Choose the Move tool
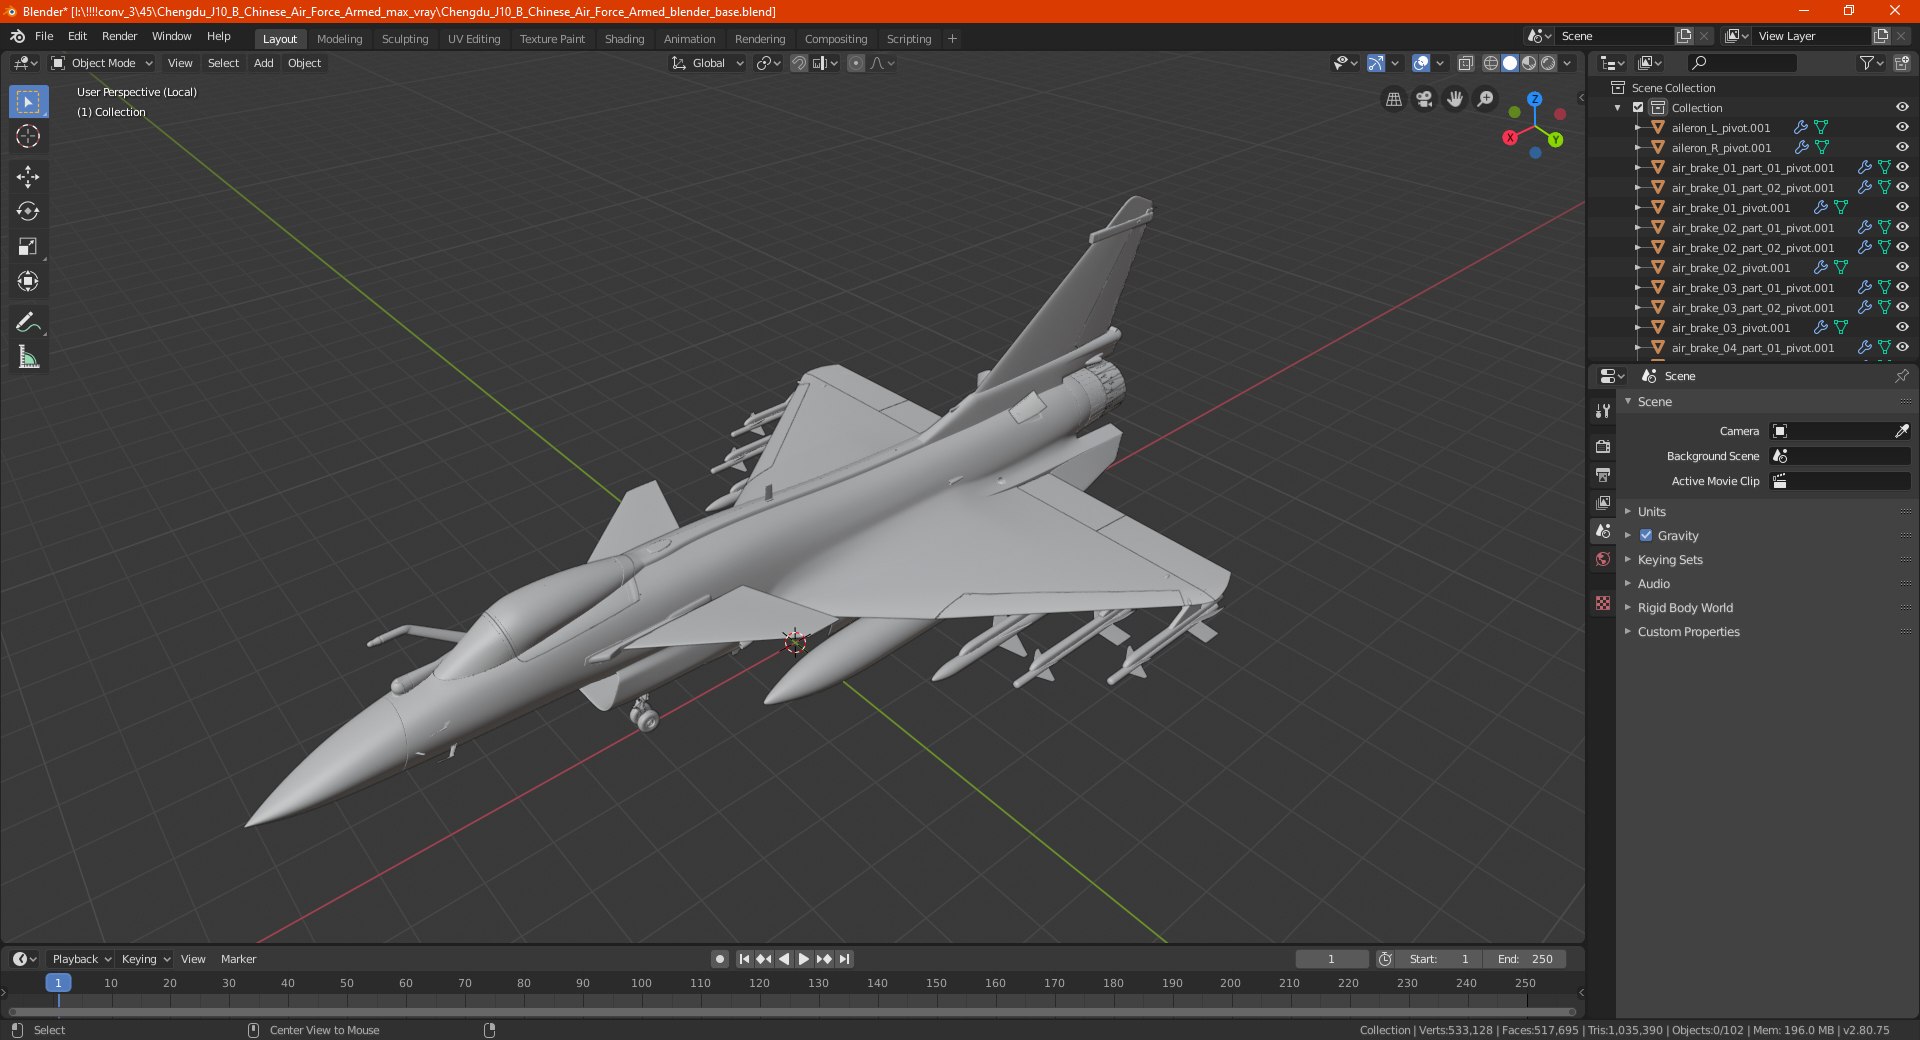1920x1040 pixels. (28, 177)
